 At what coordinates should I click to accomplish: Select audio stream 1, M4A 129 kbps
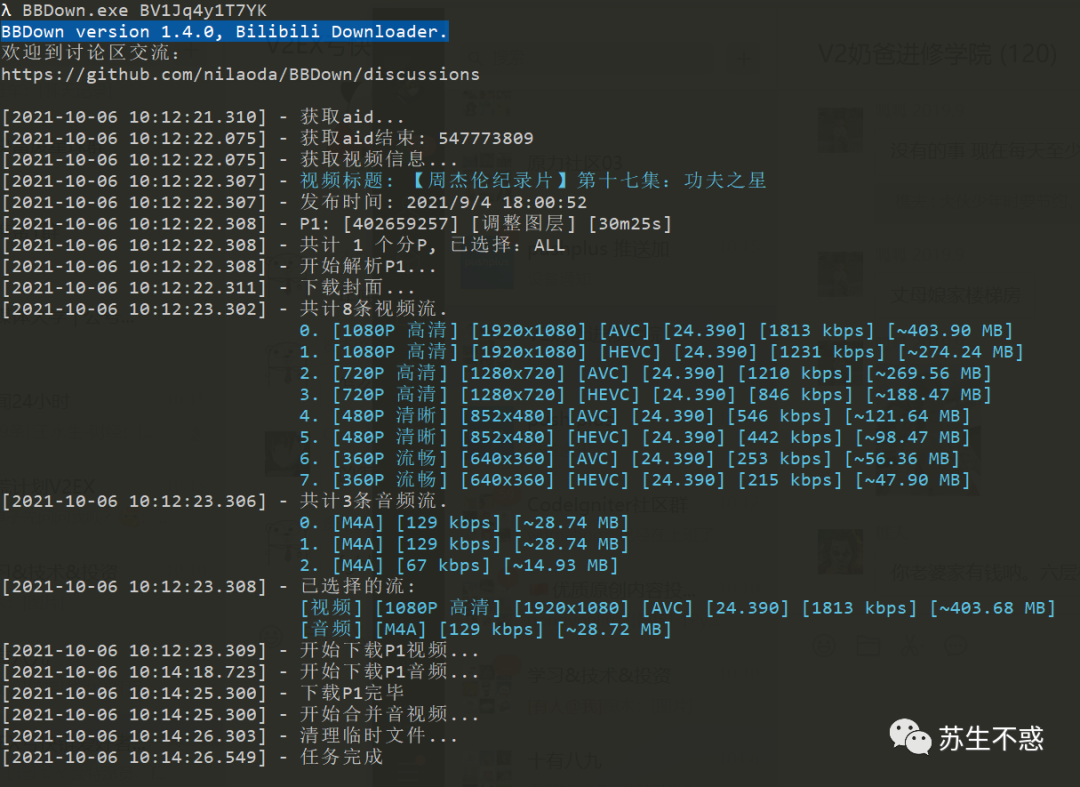click(464, 544)
